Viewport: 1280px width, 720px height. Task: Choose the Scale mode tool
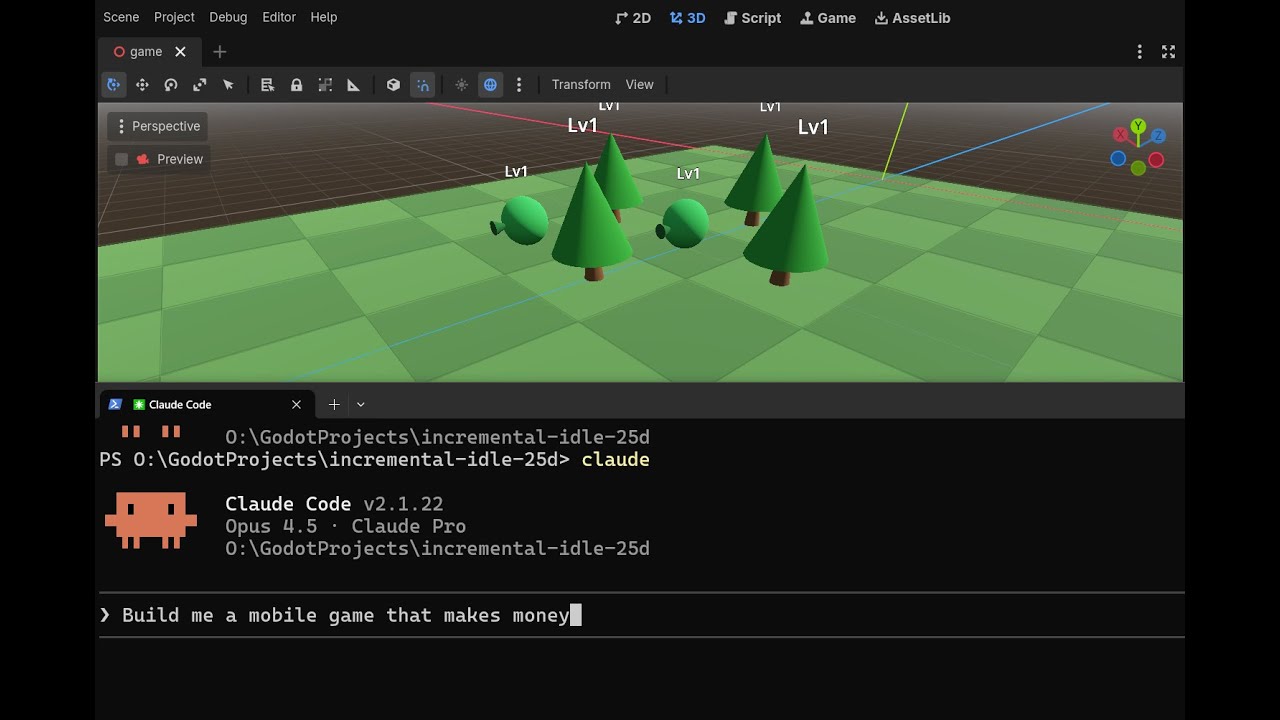(200, 85)
